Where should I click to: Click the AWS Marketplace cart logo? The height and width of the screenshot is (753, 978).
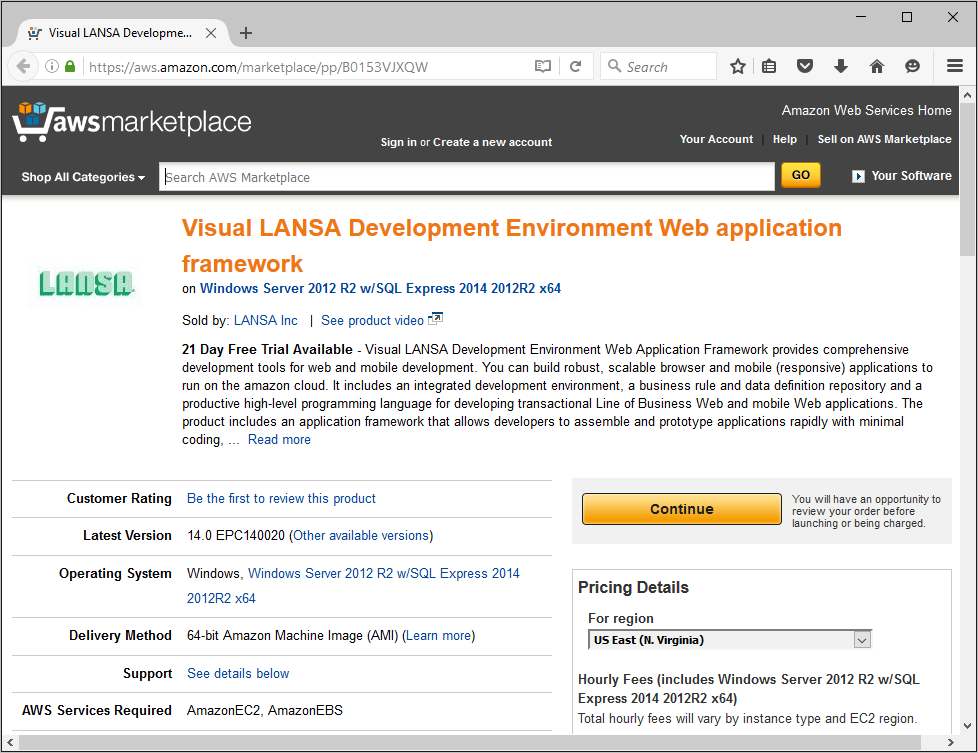(x=132, y=122)
